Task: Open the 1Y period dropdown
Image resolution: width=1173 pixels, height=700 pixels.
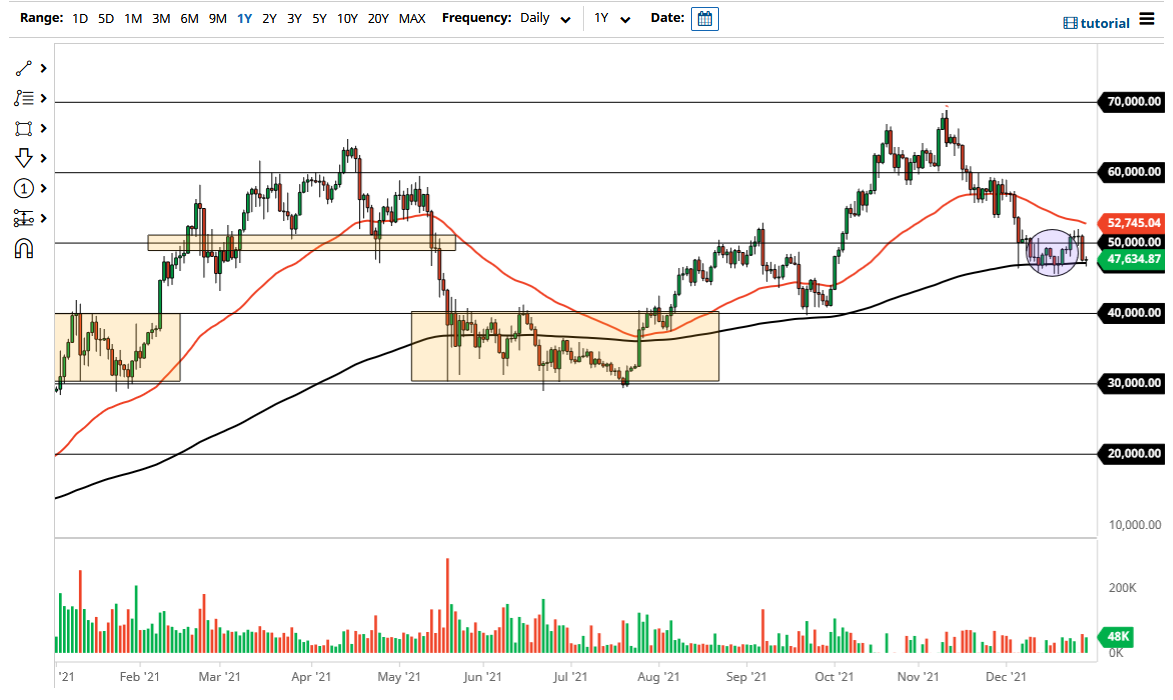Action: click(612, 19)
